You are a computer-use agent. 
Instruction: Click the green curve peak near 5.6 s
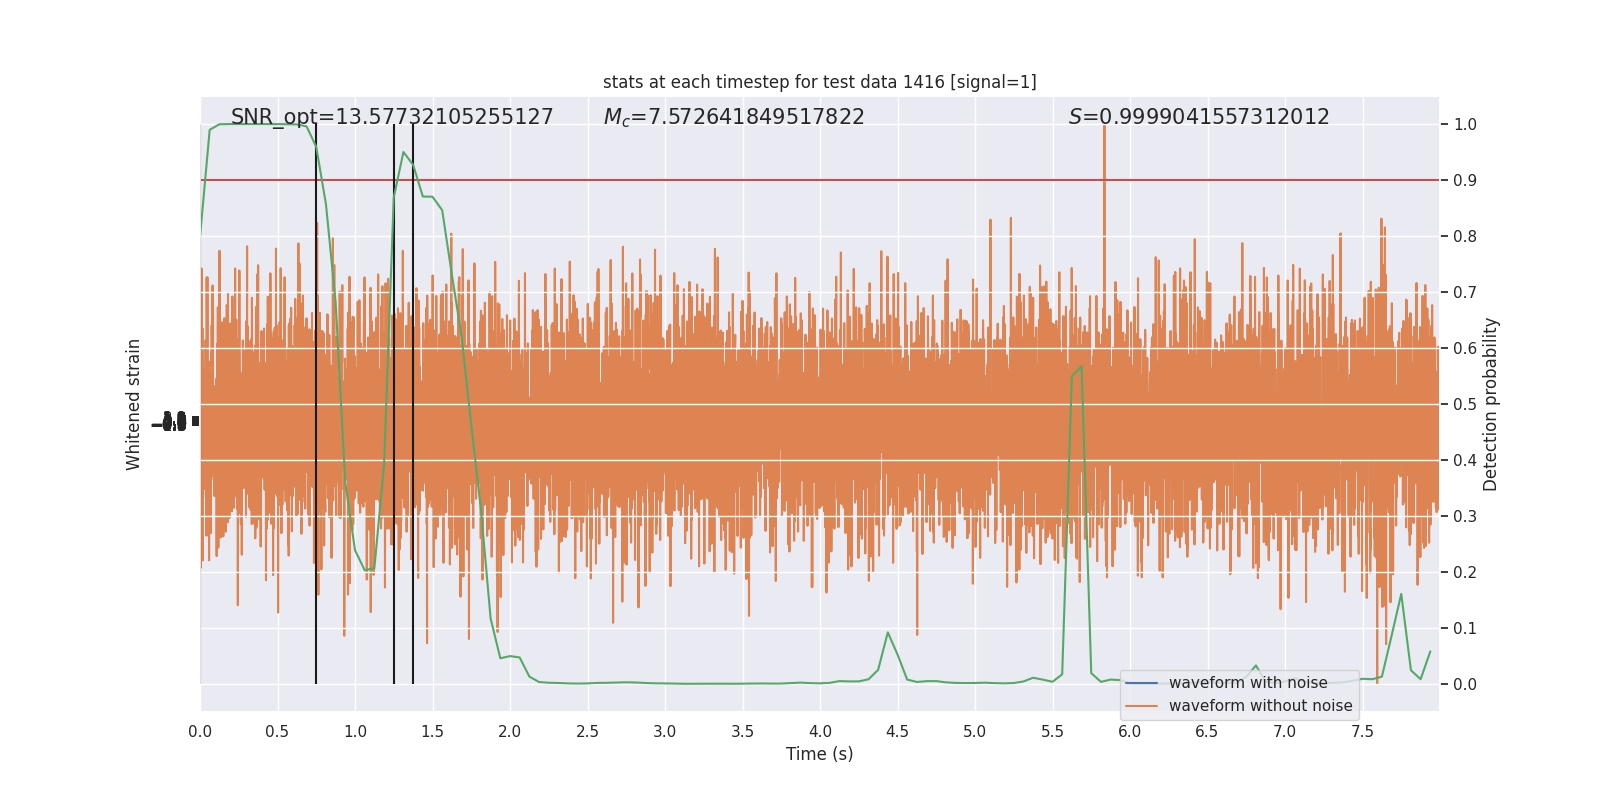coord(1081,366)
